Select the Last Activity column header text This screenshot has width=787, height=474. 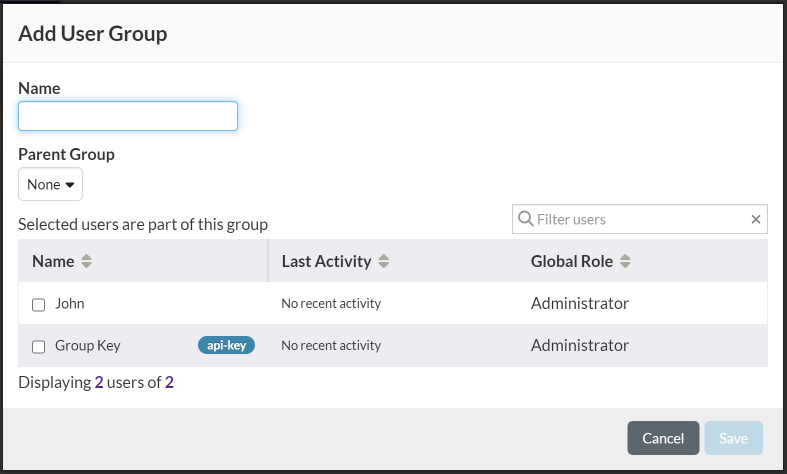[326, 261]
